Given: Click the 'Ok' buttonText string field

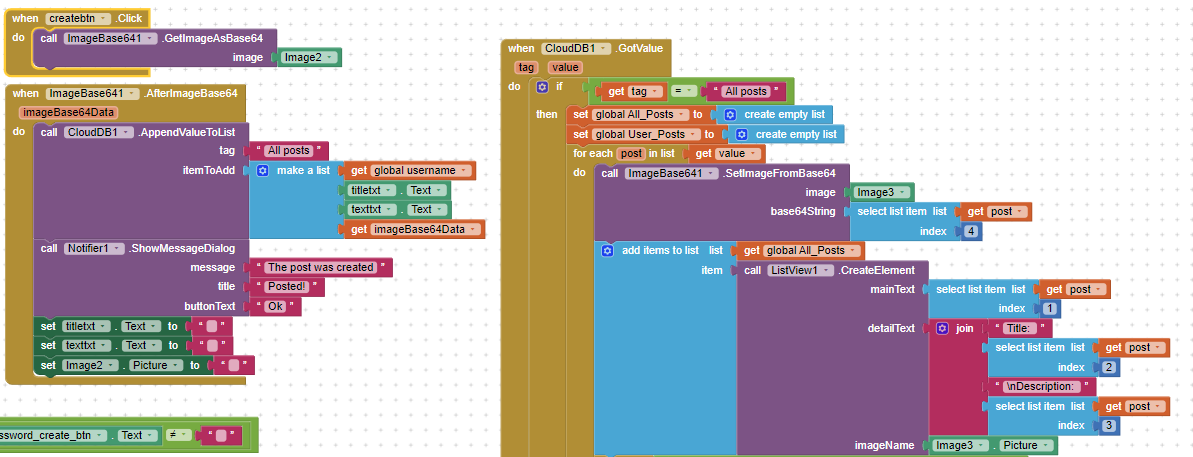Looking at the screenshot, I should (x=274, y=306).
